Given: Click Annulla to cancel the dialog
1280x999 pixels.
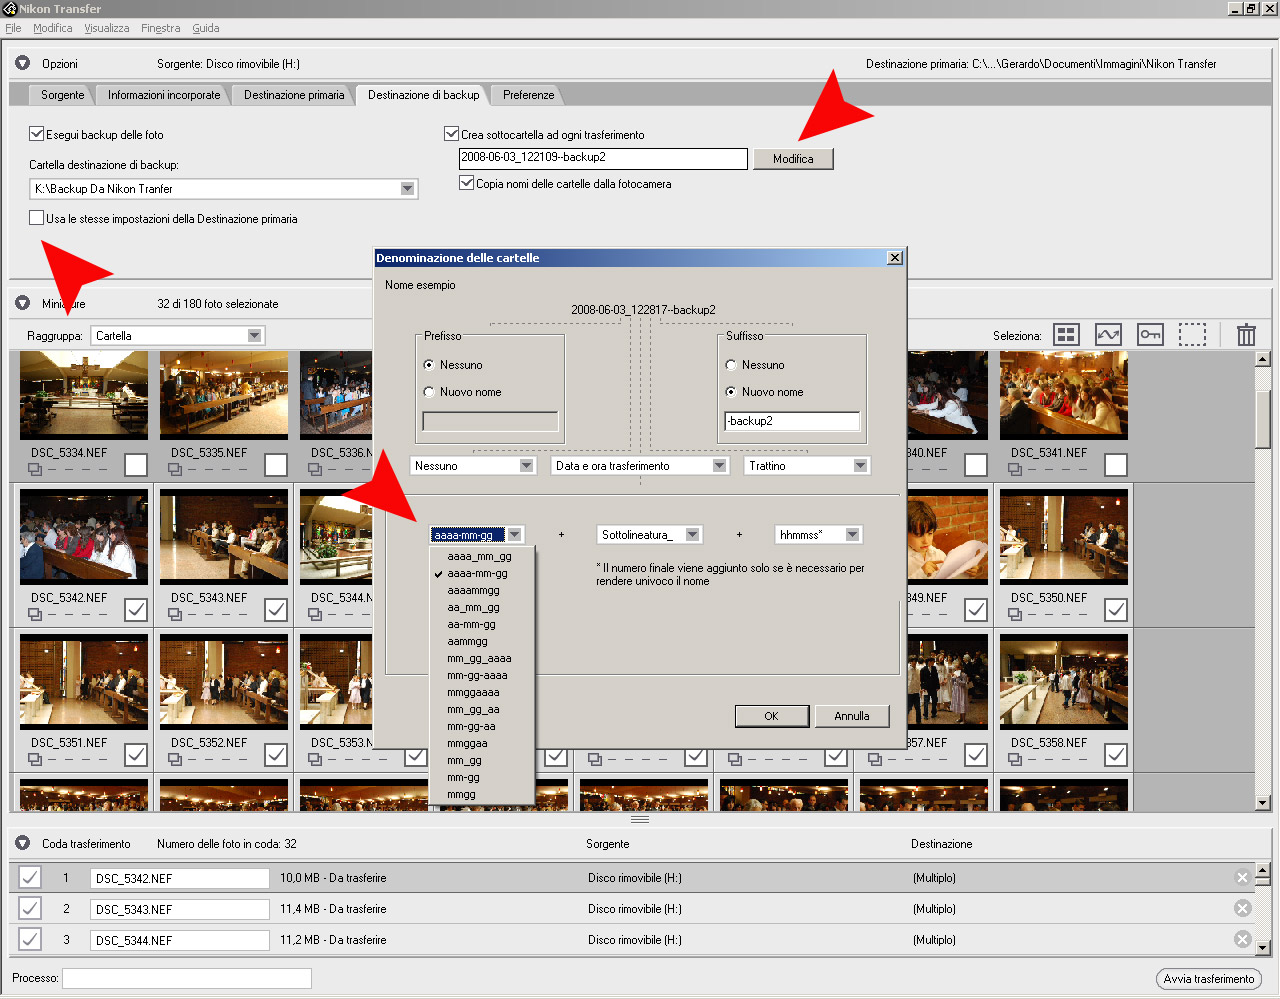Looking at the screenshot, I should (852, 716).
